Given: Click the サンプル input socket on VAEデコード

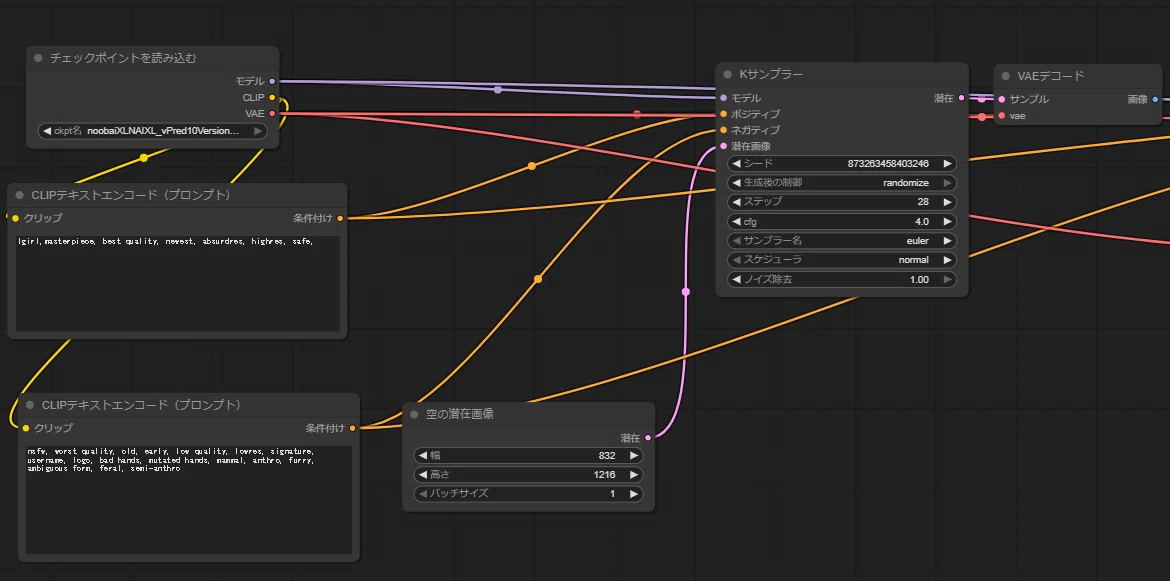Looking at the screenshot, I should pos(1001,99).
